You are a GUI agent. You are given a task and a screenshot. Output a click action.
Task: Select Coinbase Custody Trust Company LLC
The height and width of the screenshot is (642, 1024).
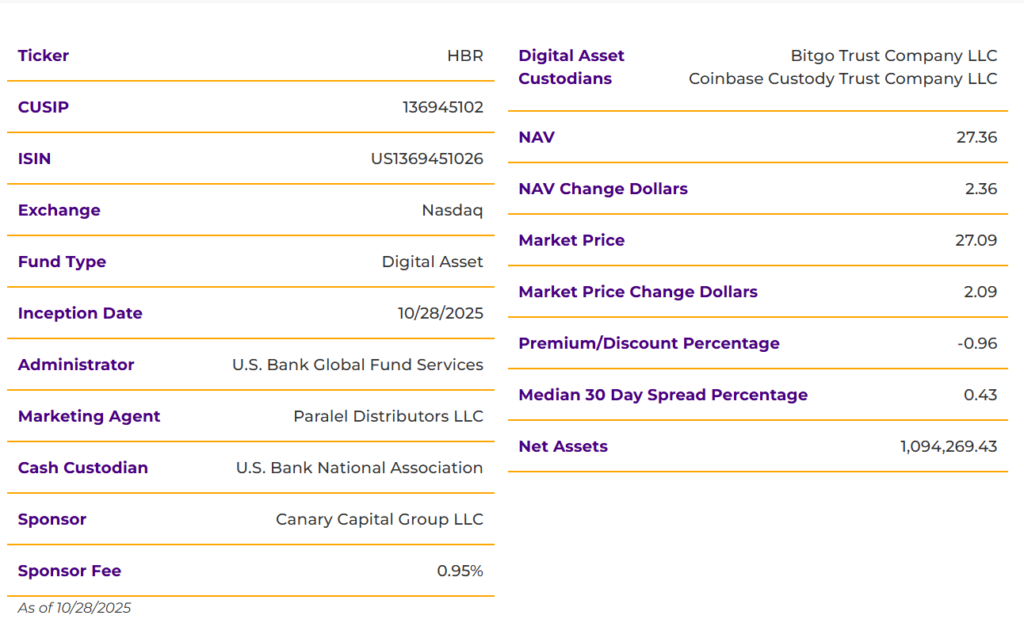click(x=843, y=79)
